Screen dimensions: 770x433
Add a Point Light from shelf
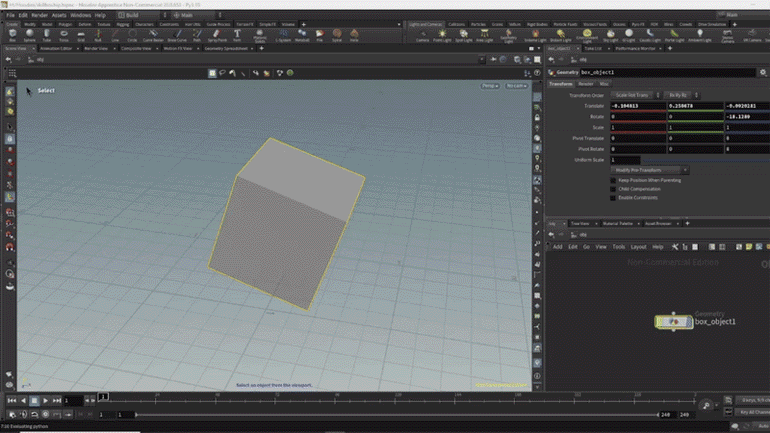pyautogui.click(x=443, y=35)
